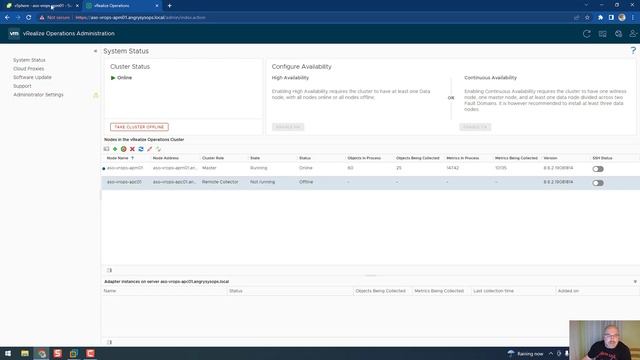Open a new browser tab
This screenshot has width=640, height=360.
(x=169, y=6)
